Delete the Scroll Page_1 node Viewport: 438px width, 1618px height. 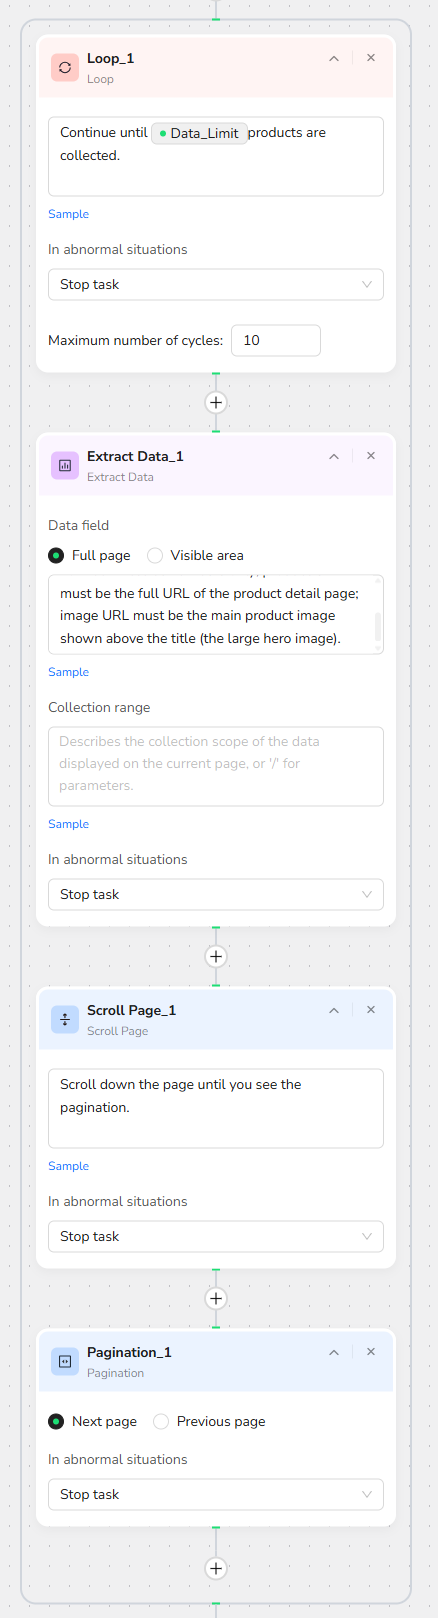(371, 1010)
